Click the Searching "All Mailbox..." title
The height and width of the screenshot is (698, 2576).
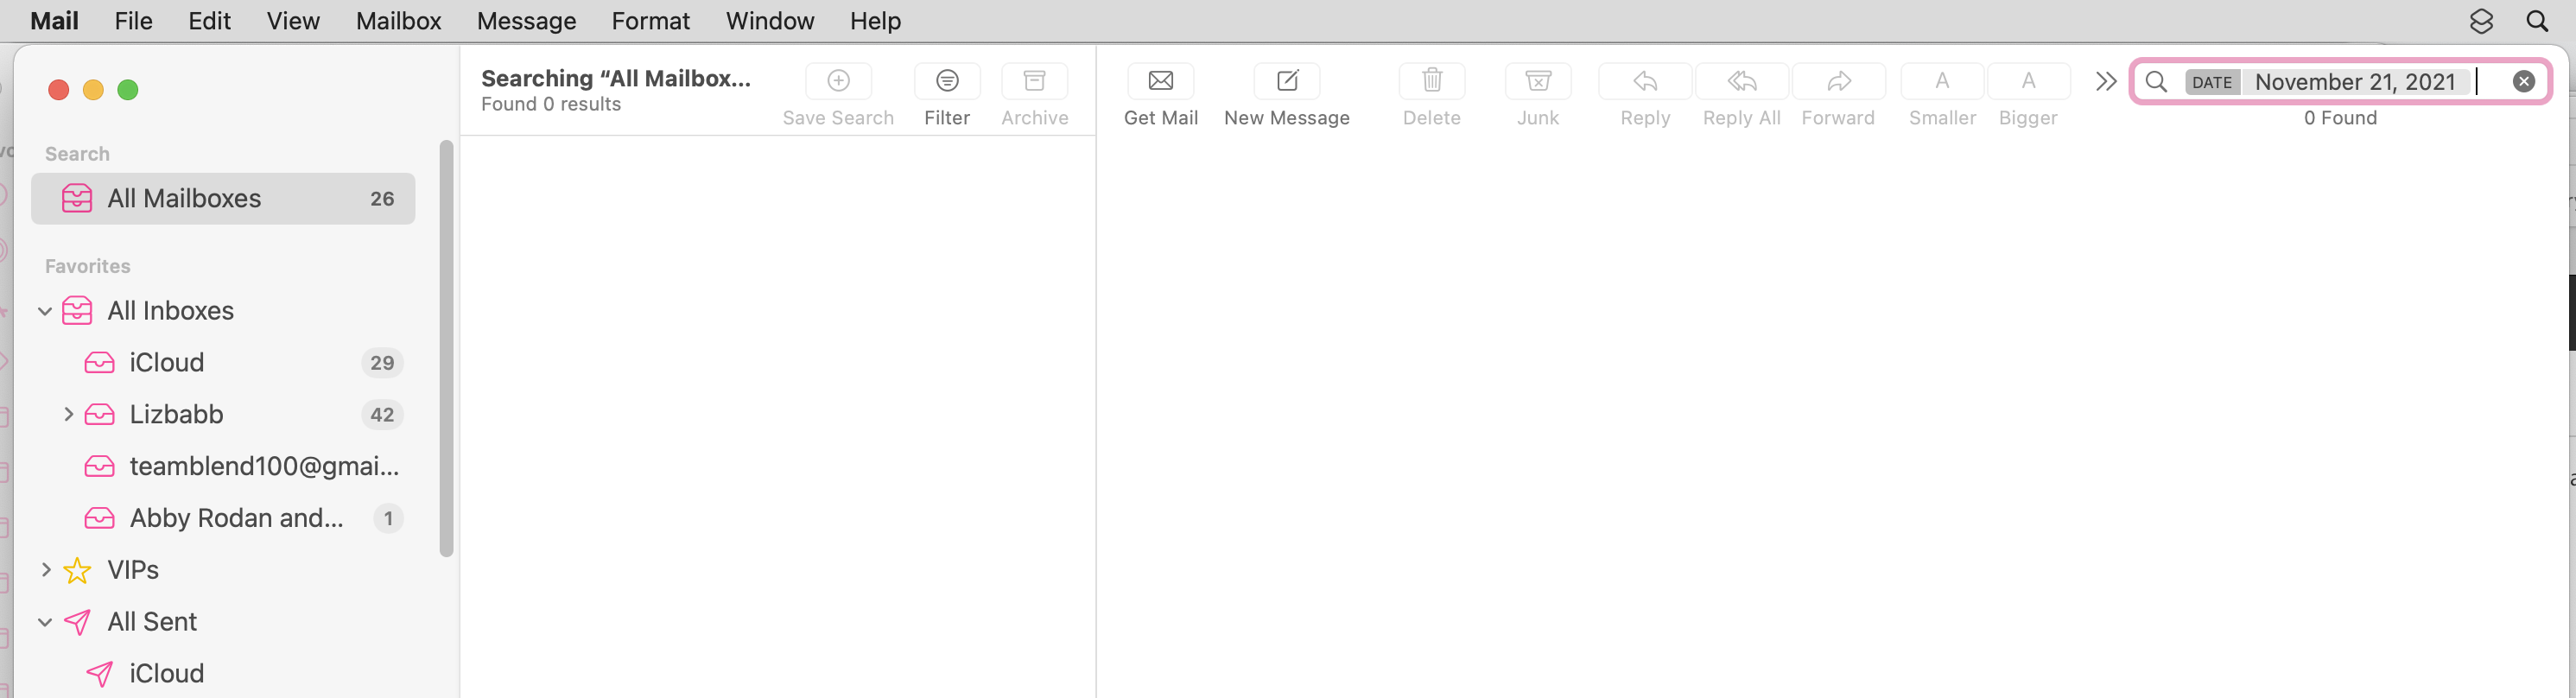point(616,78)
